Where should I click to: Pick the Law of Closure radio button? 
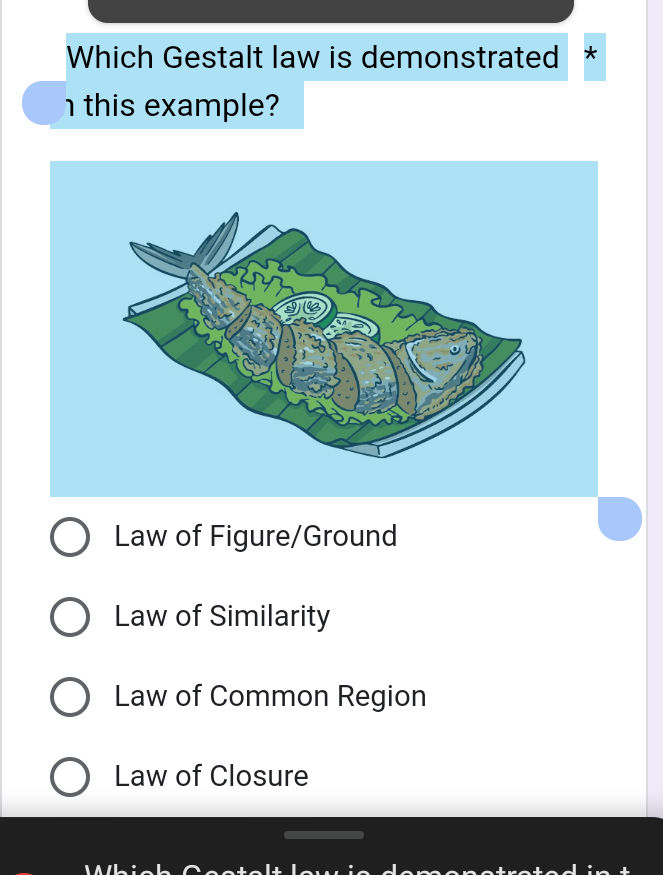coord(70,777)
